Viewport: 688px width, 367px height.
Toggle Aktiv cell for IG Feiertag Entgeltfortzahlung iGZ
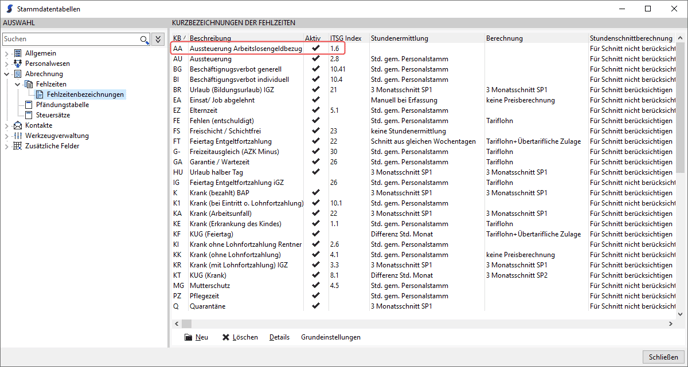(x=315, y=183)
